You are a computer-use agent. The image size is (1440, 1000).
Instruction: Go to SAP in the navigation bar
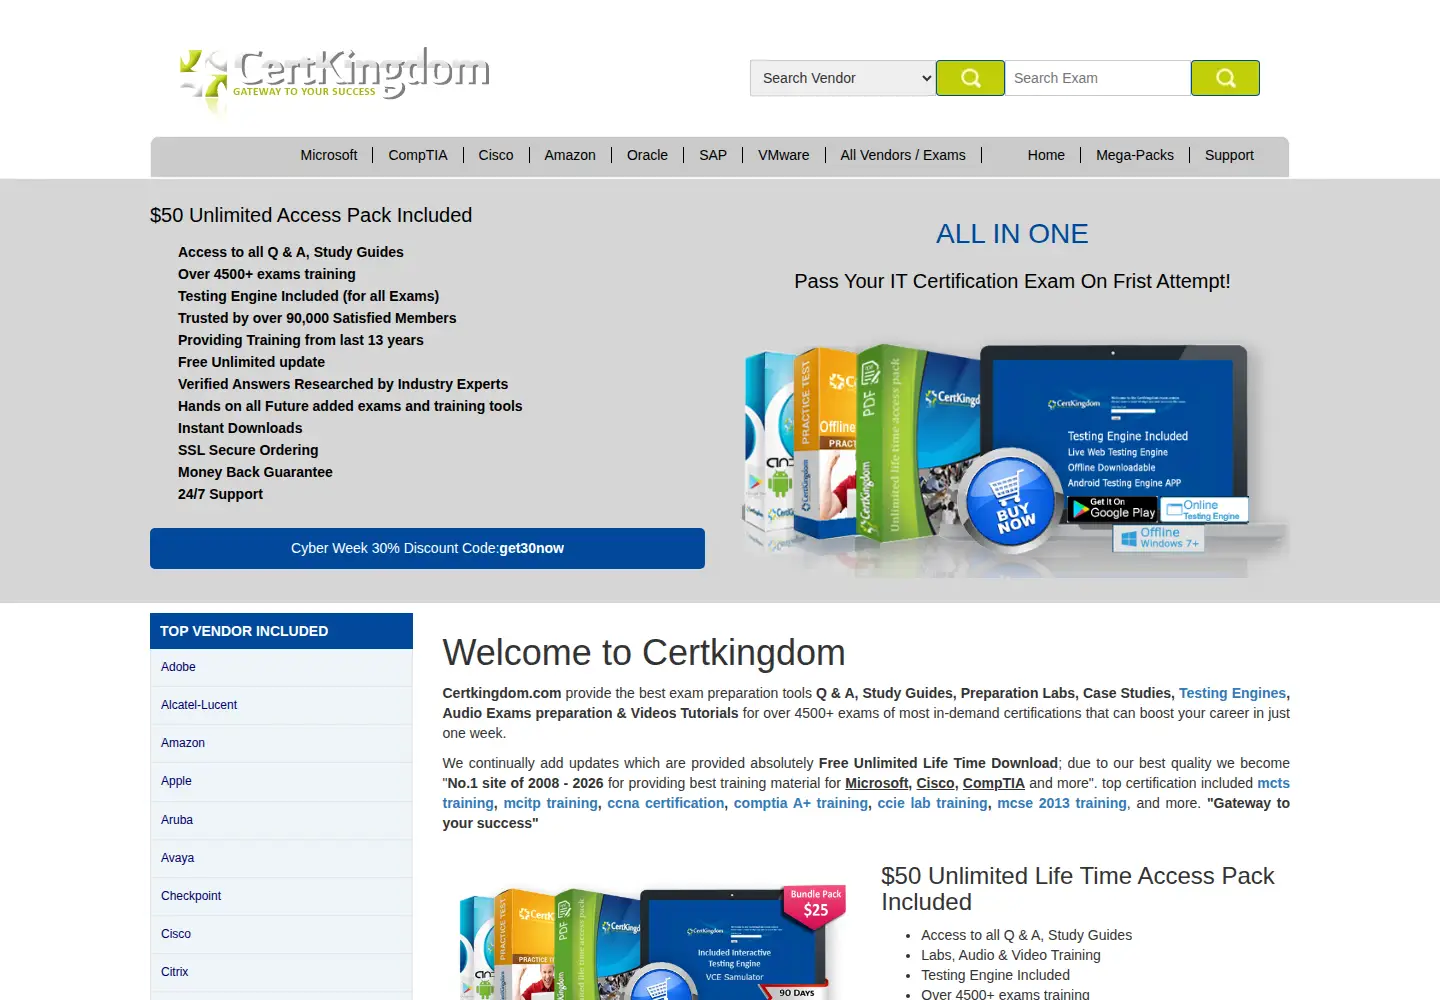713,155
